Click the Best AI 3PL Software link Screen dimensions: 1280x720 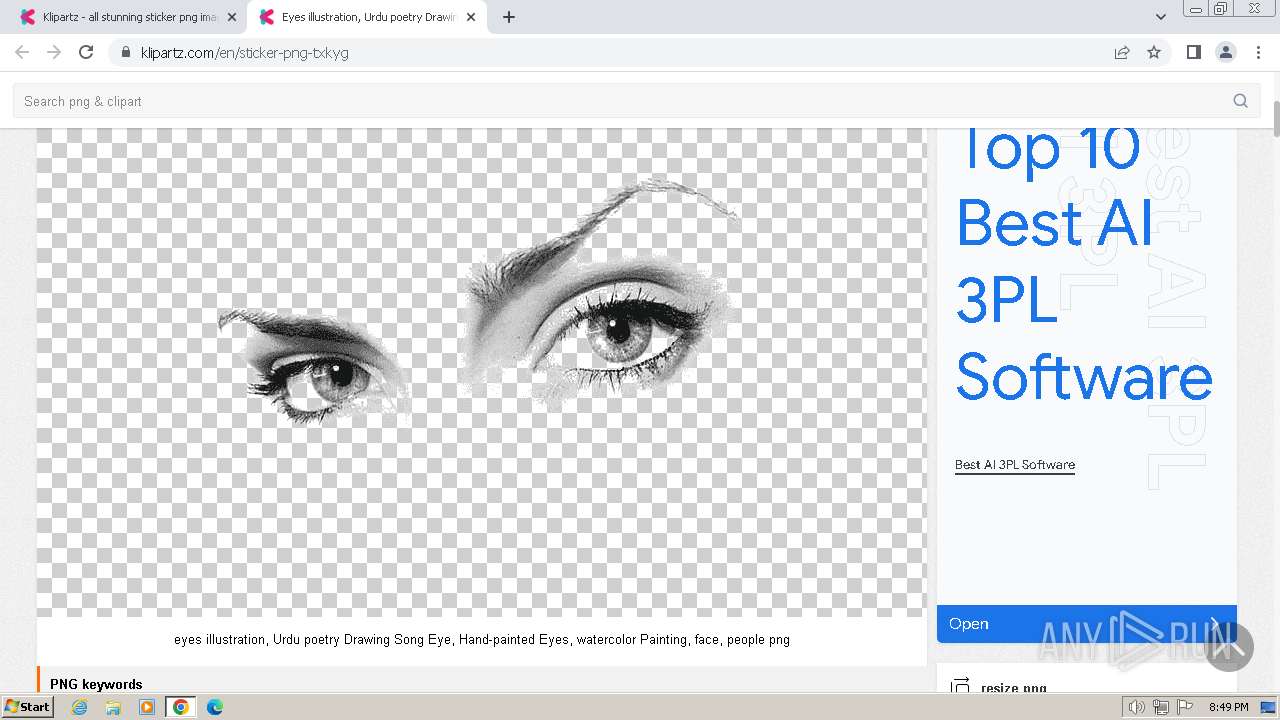tap(1015, 465)
